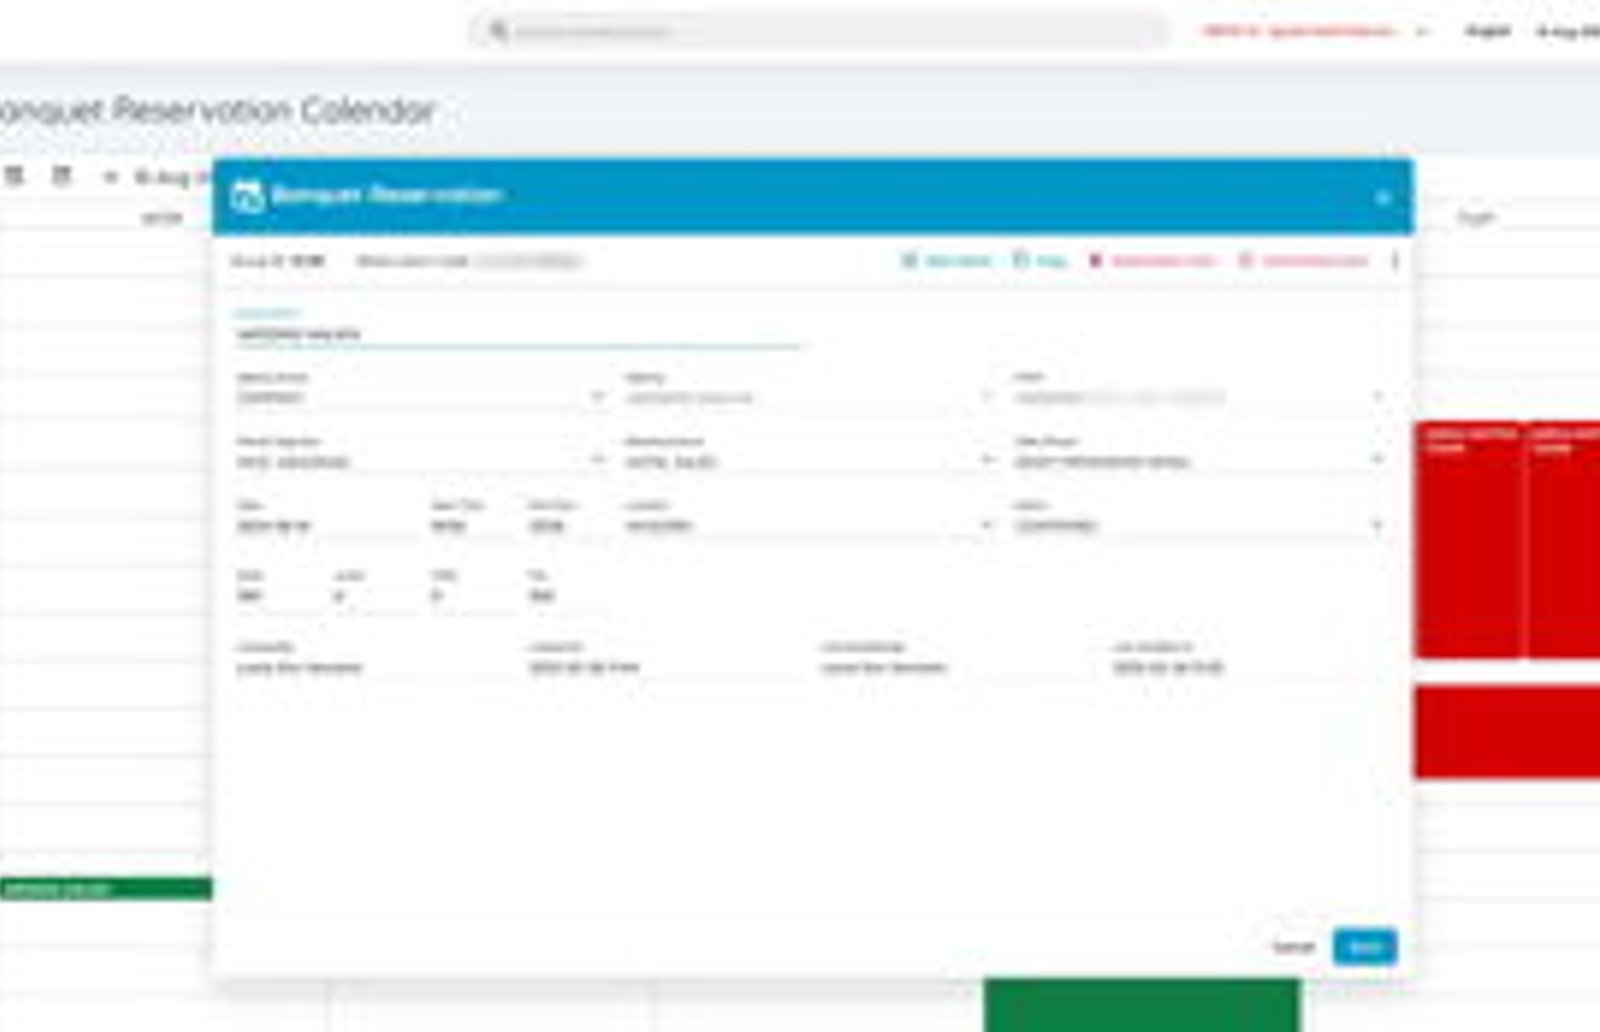Click the lower red event block in calendar

pos(1507,731)
